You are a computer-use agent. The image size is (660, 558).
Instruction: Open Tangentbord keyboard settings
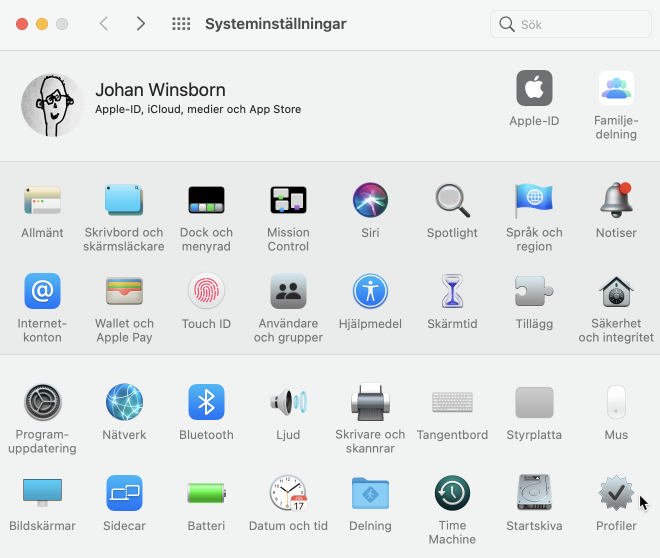[452, 402]
